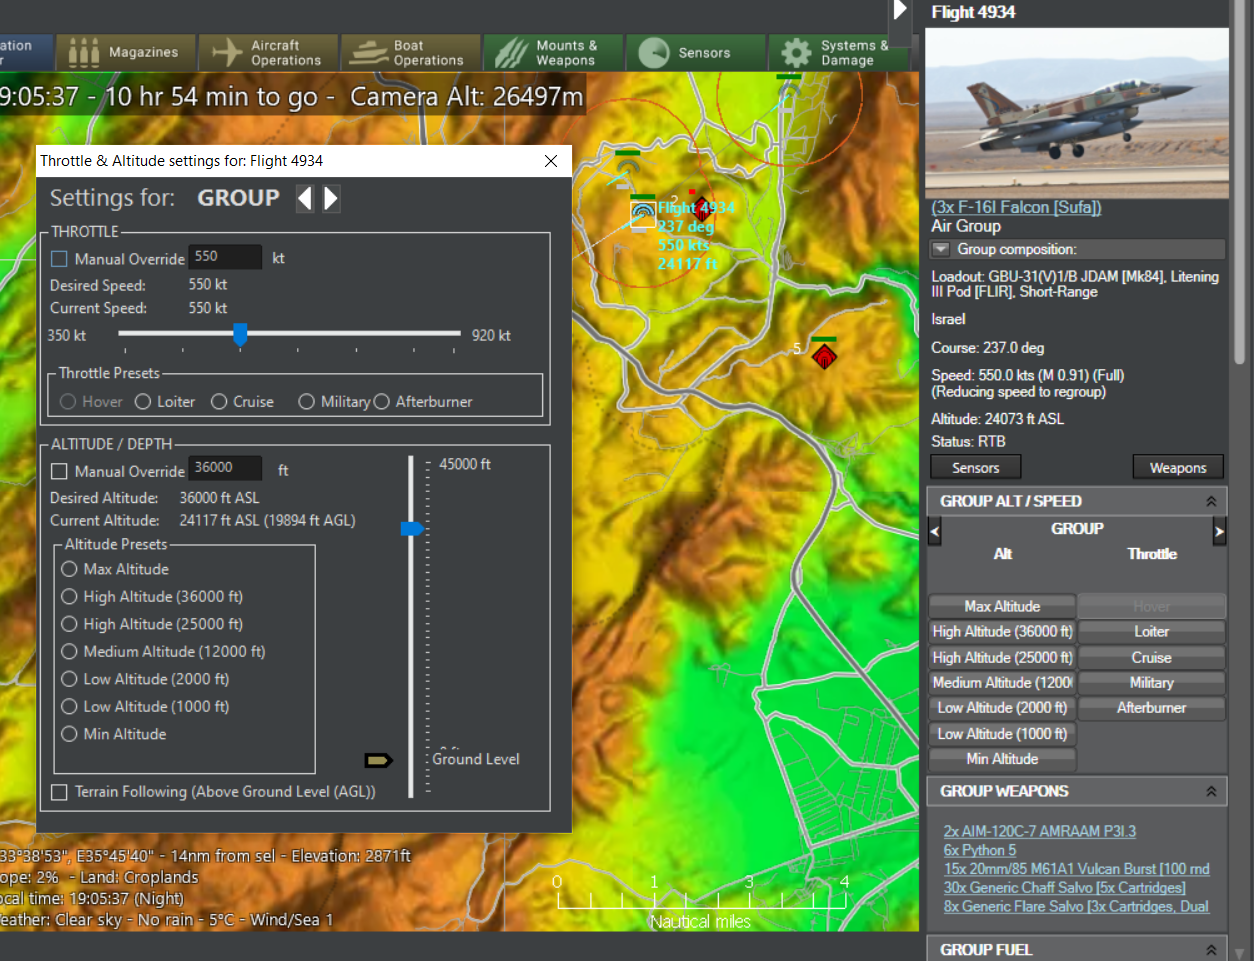Click the previous unit arrow beside GROUP

[x=305, y=198]
